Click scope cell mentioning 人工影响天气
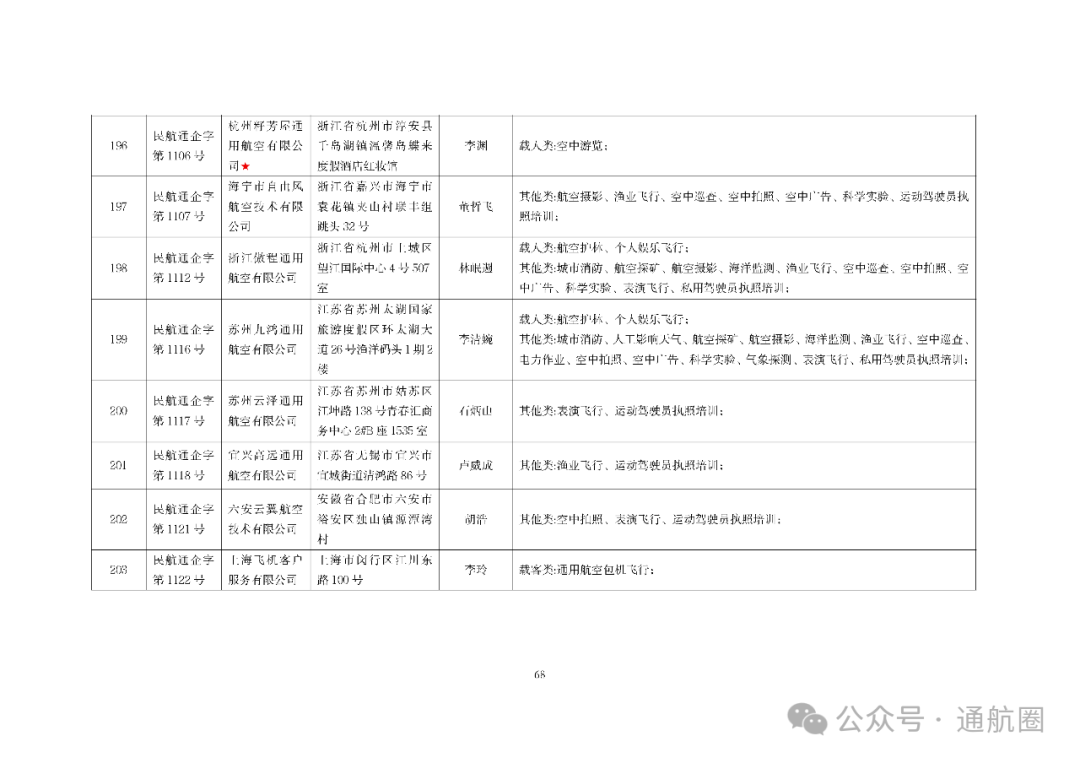 [x=744, y=339]
